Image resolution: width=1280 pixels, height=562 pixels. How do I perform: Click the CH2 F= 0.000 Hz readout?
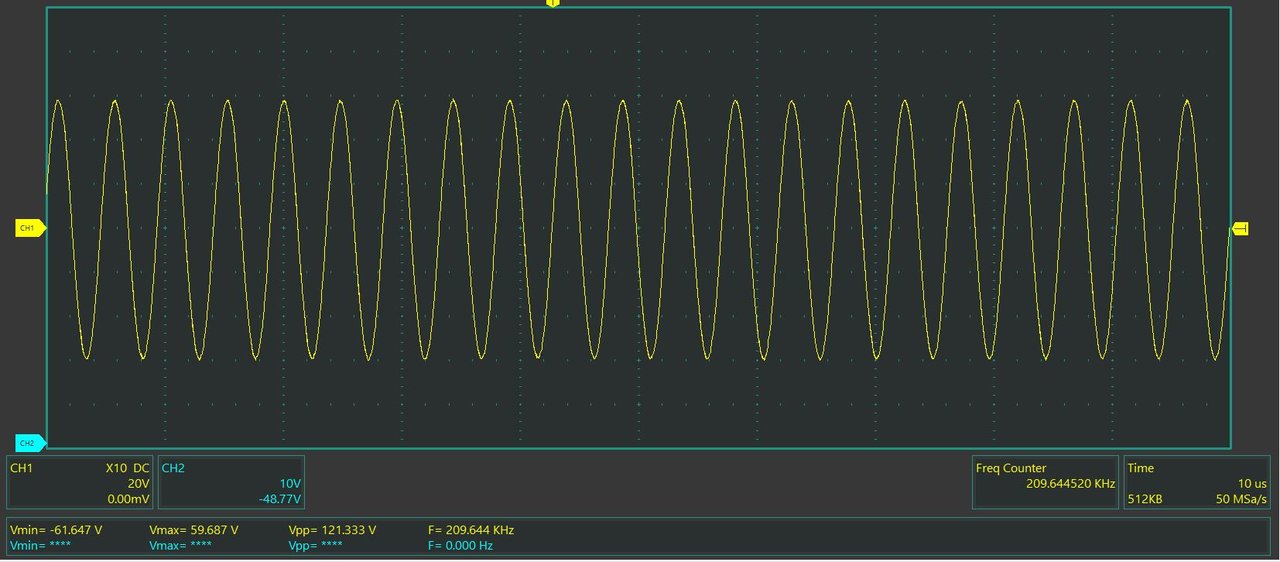pos(460,545)
